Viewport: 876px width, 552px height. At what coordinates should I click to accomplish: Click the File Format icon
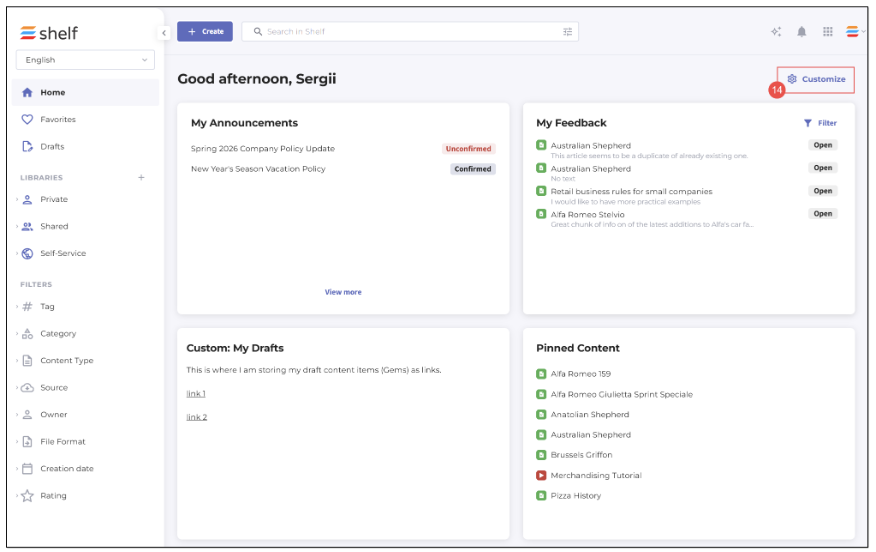[27, 441]
